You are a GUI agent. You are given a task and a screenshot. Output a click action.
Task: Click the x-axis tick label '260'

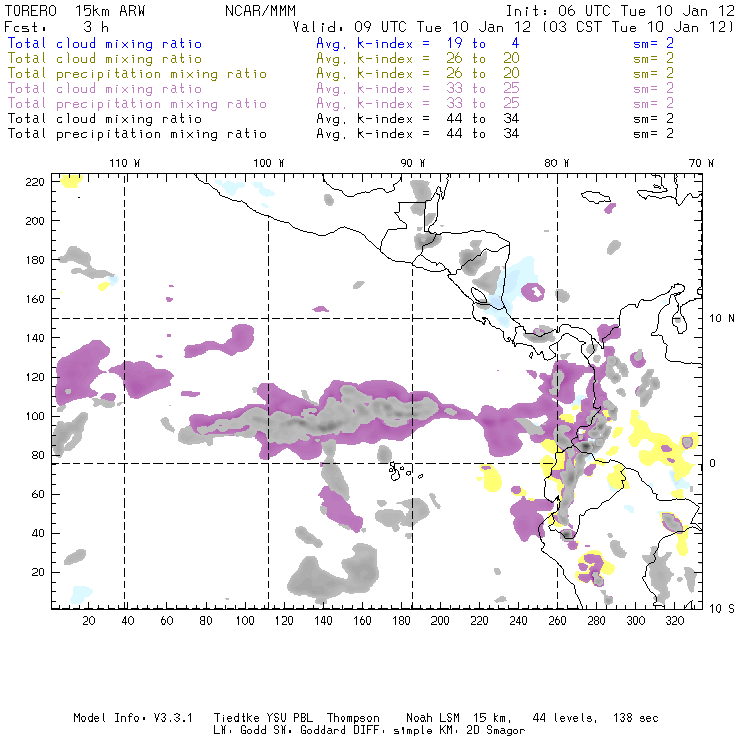pyautogui.click(x=557, y=621)
